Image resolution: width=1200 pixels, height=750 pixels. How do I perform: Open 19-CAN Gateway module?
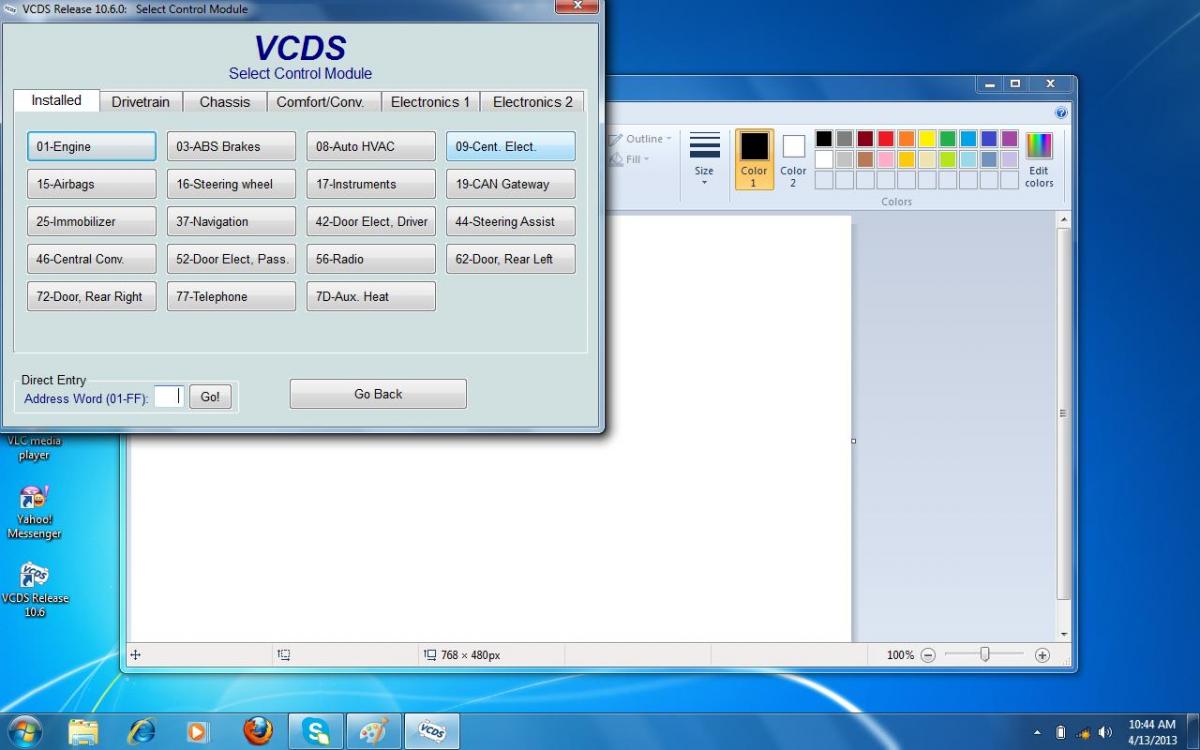(511, 184)
